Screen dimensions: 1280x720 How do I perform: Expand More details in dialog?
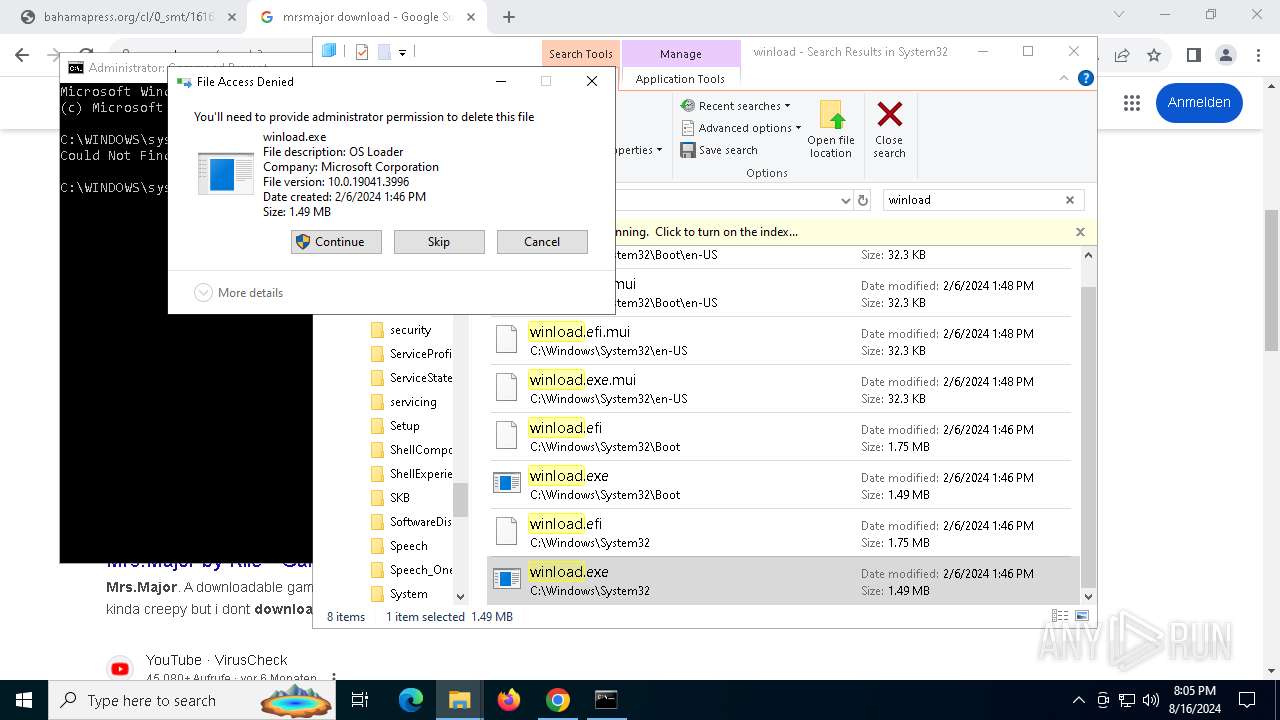tap(239, 293)
